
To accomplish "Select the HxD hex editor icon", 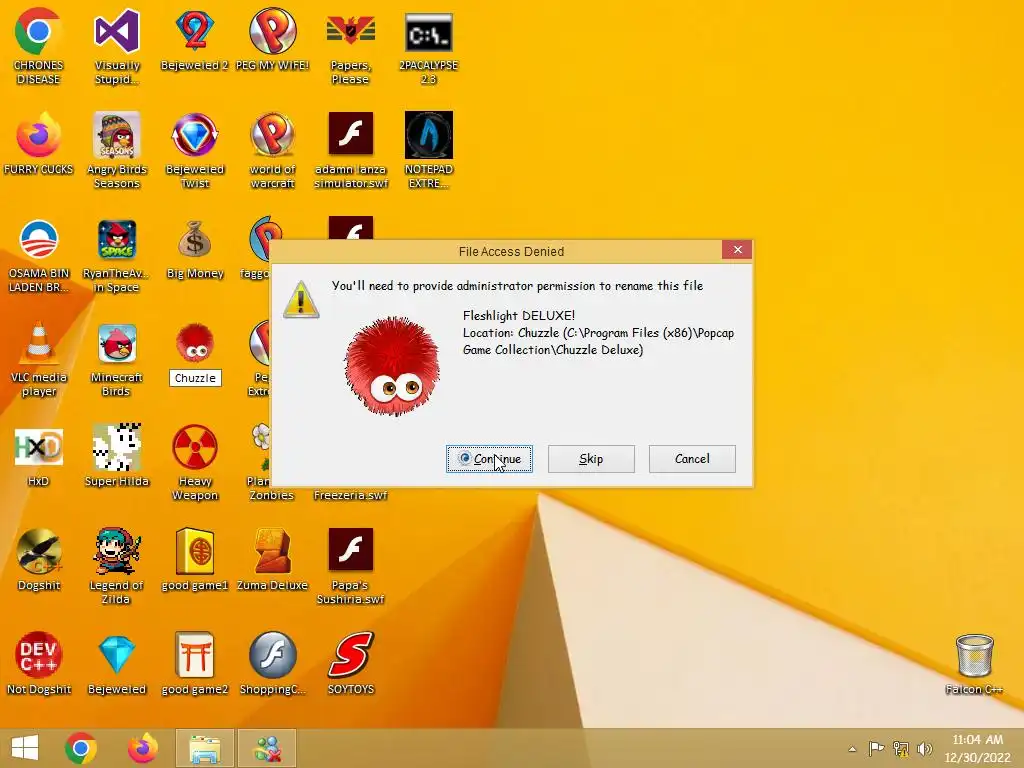I will [x=39, y=447].
